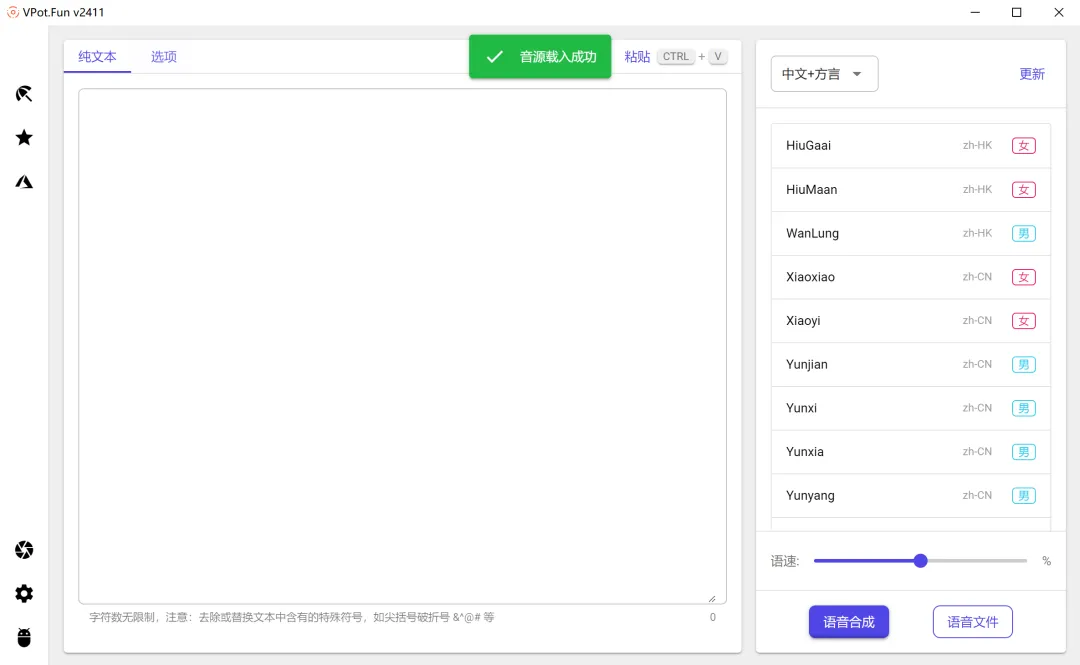Click the green checkmark in the success toast

pos(494,57)
